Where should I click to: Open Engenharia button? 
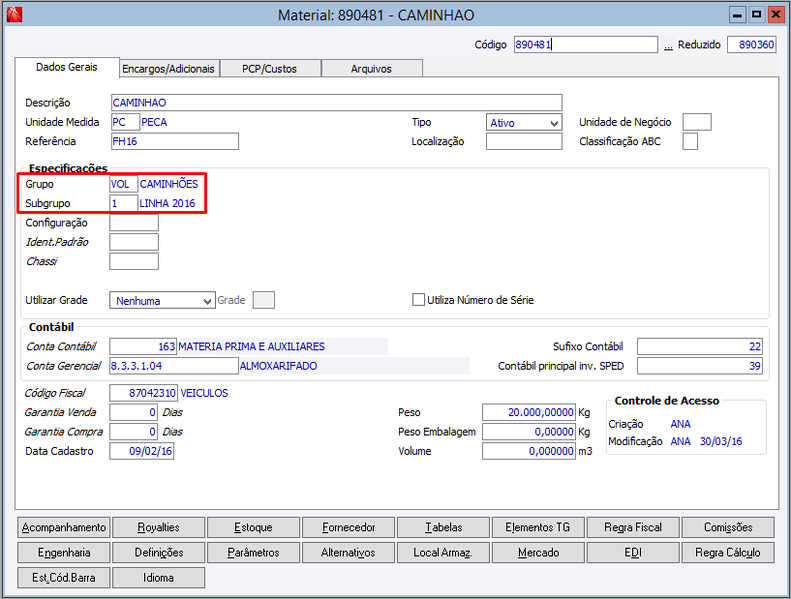(x=64, y=553)
